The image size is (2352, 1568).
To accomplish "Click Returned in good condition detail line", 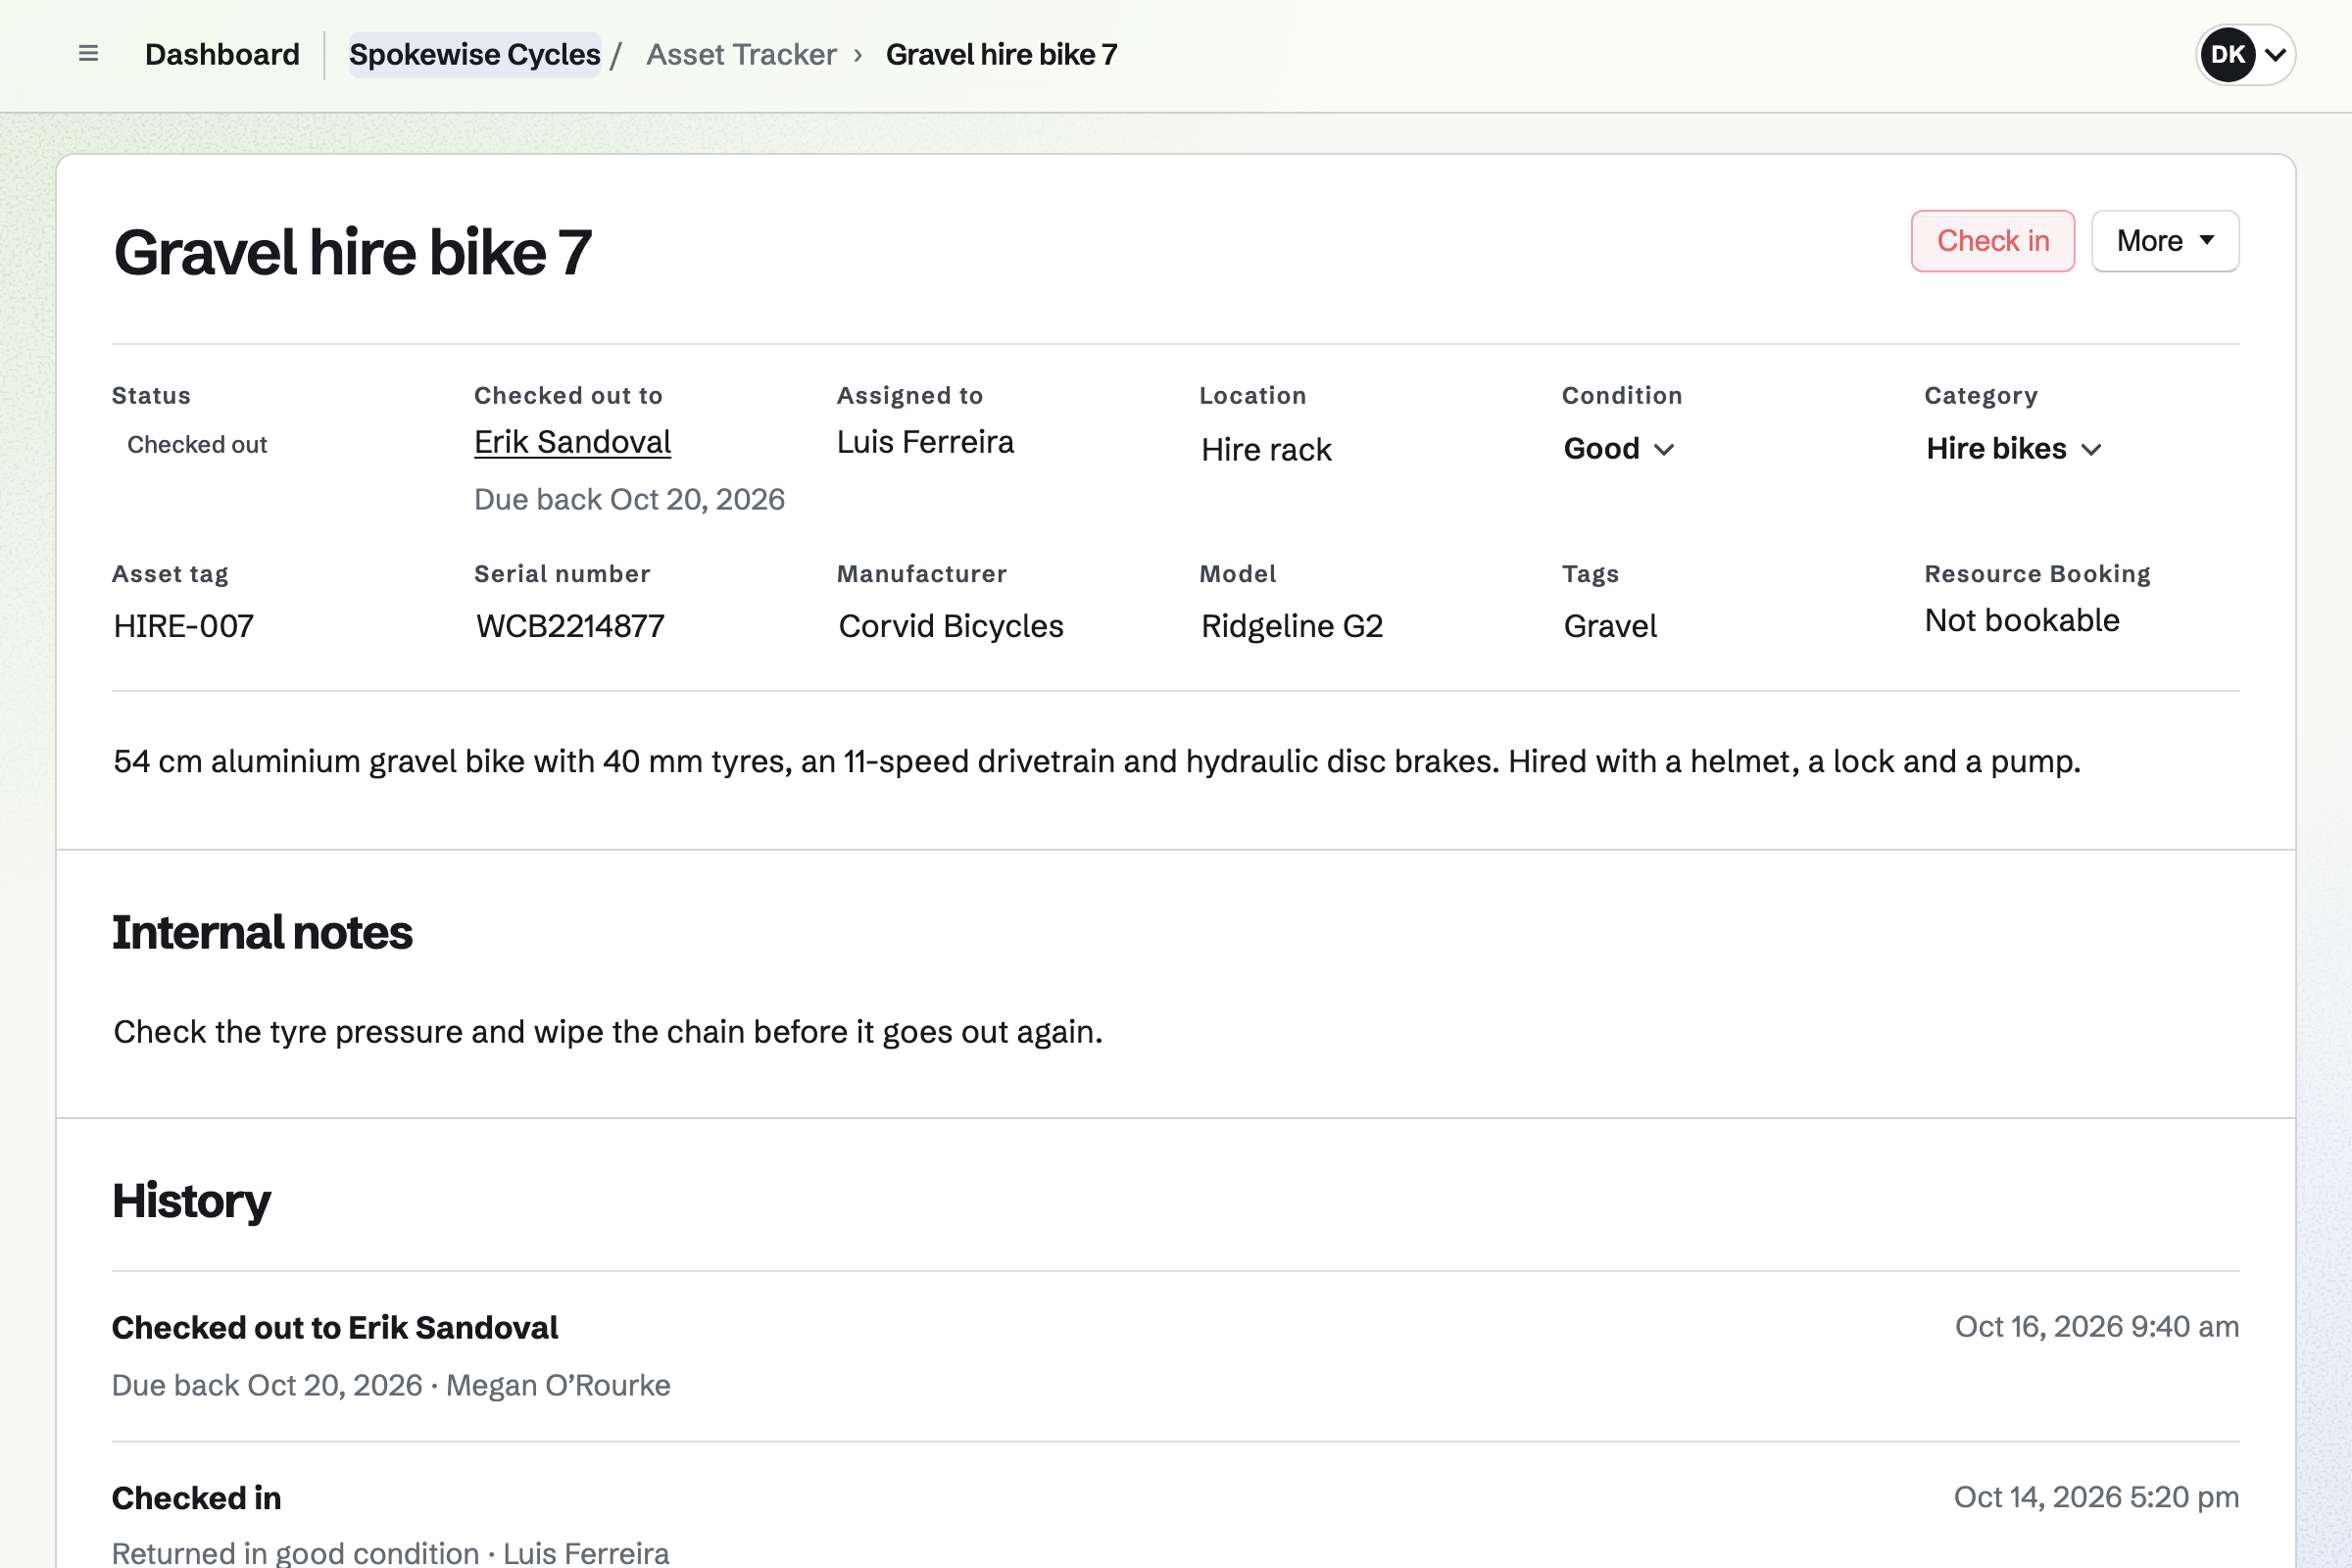I will pyautogui.click(x=390, y=1553).
